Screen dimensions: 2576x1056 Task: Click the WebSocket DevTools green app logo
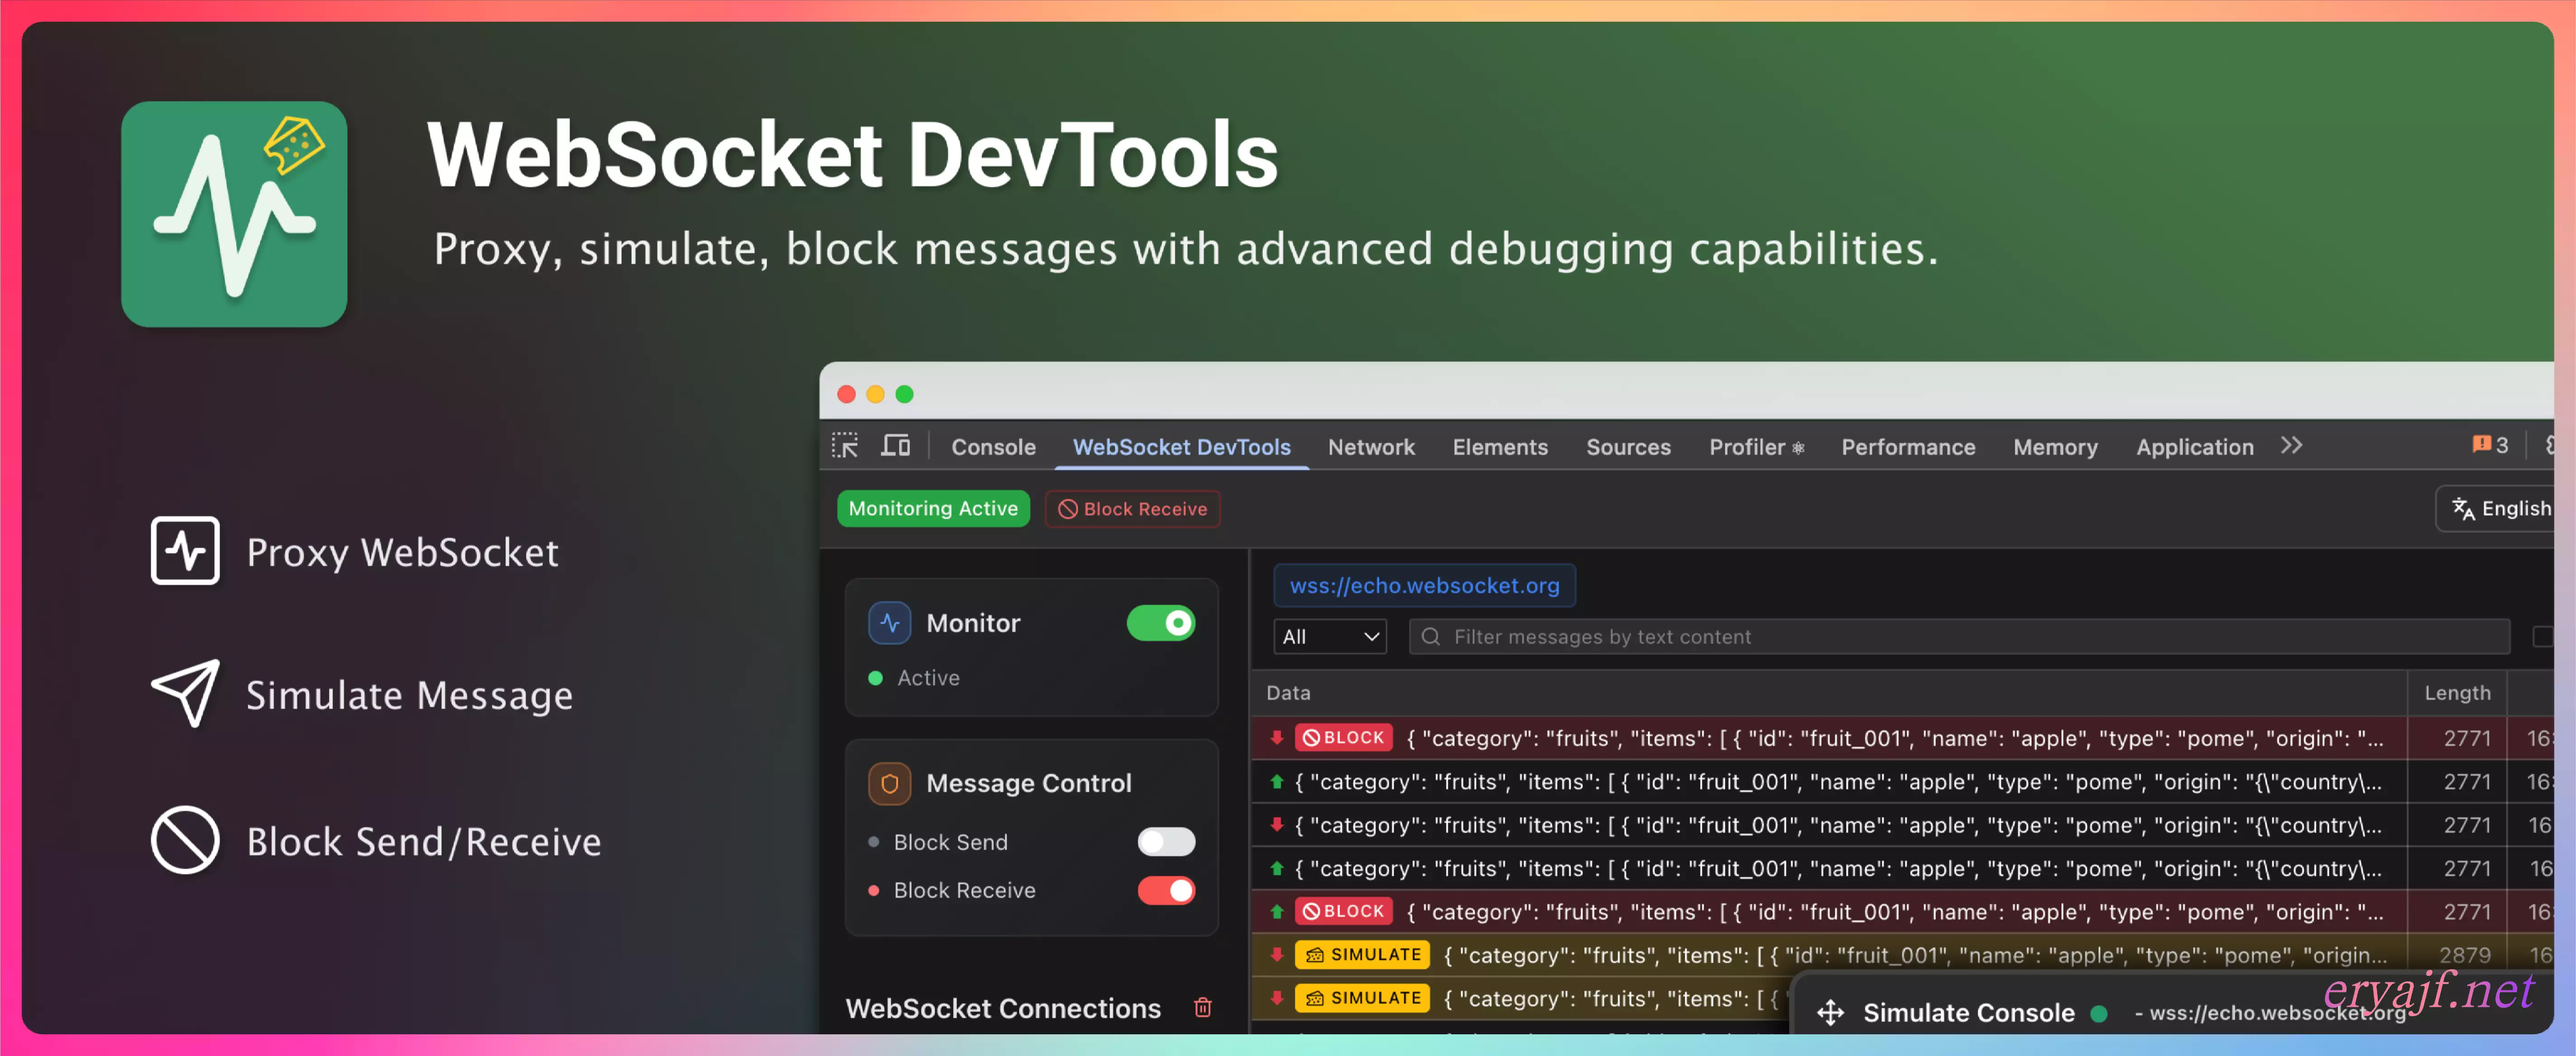coord(234,214)
